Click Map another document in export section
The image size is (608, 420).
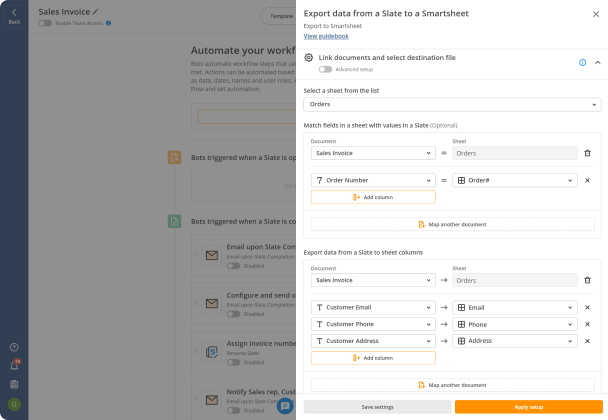click(453, 385)
